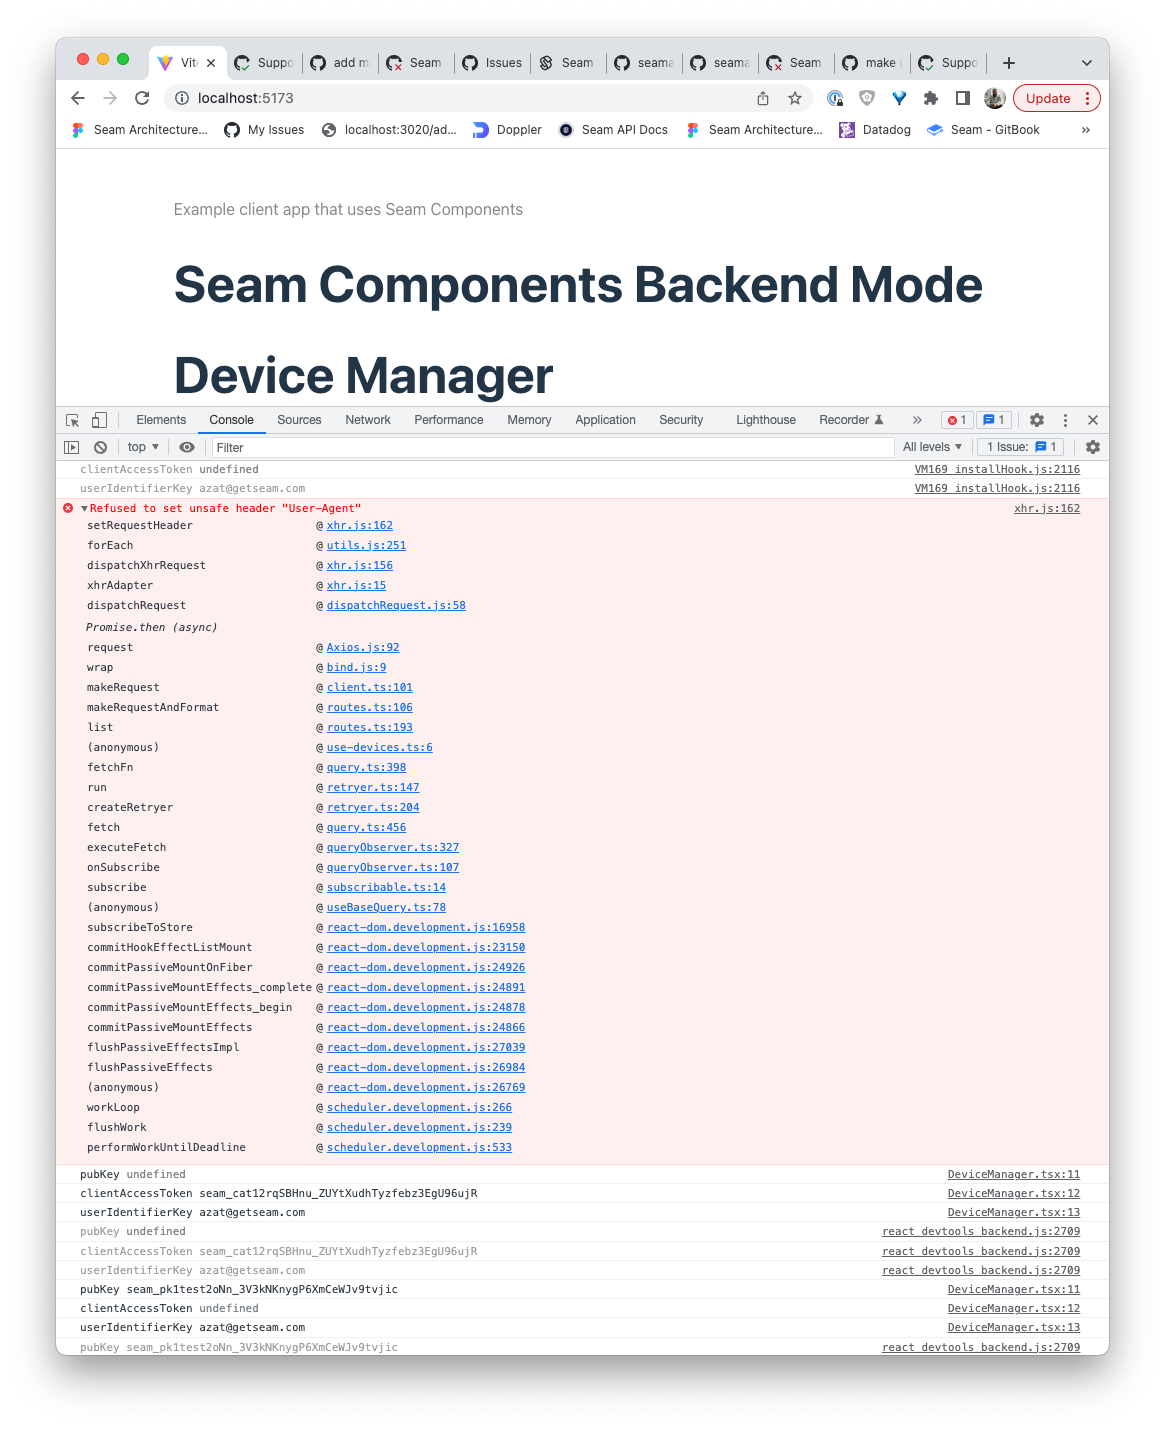
Task: Click the Console filter input
Action: click(x=552, y=447)
